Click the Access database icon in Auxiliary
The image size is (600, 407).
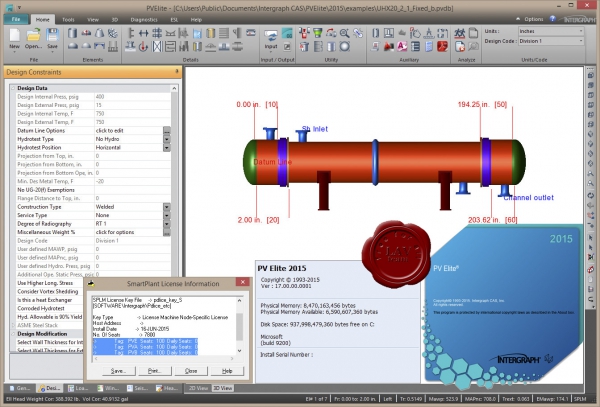402,46
